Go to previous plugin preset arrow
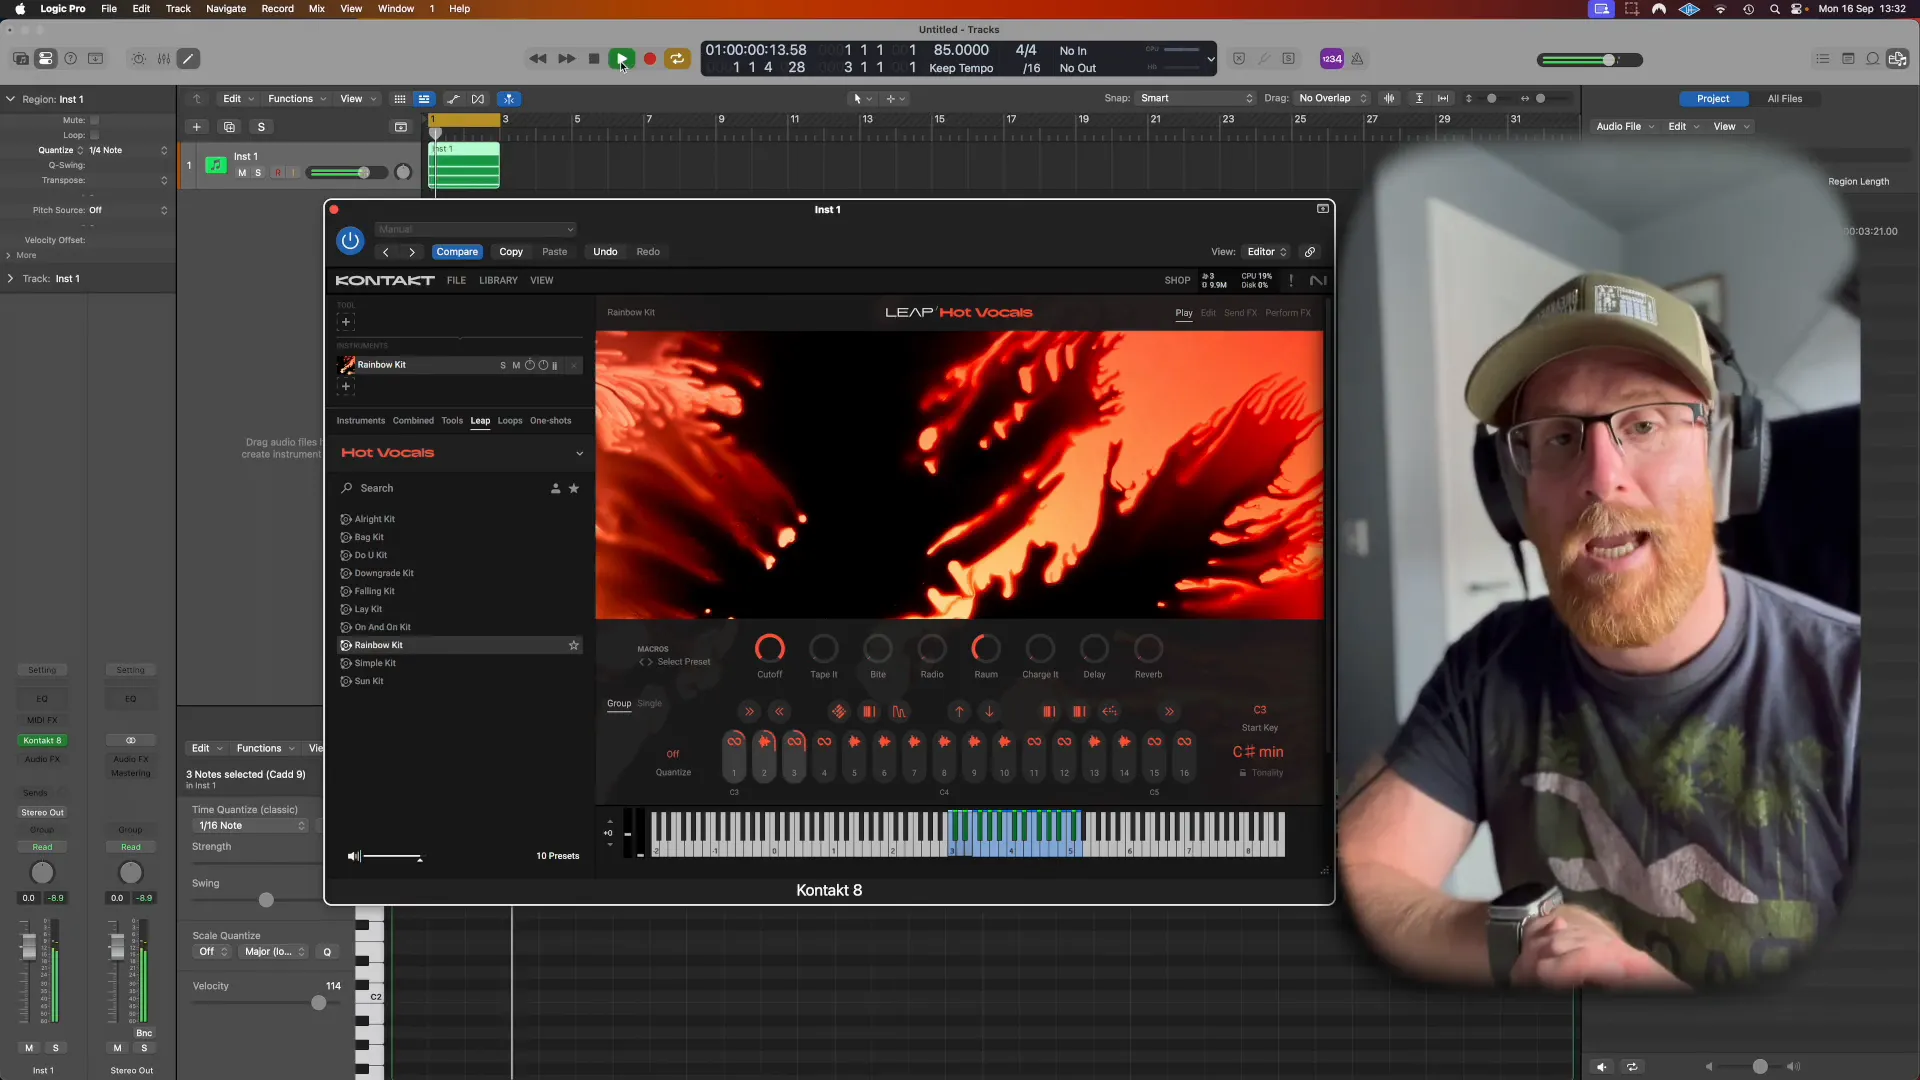The width and height of the screenshot is (1920, 1080). 386,252
